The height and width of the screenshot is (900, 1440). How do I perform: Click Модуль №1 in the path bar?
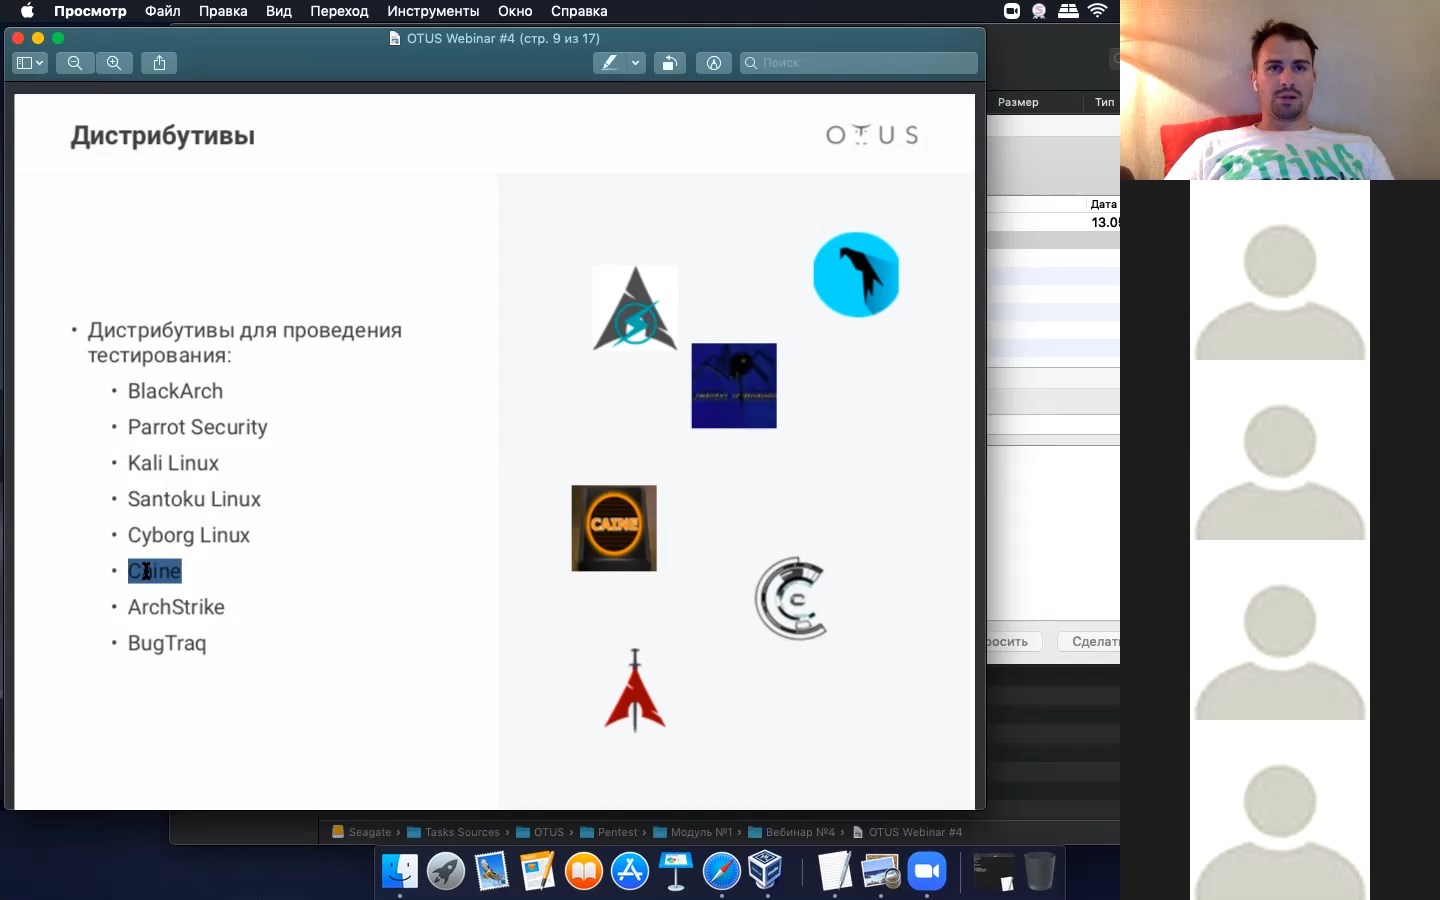[692, 832]
